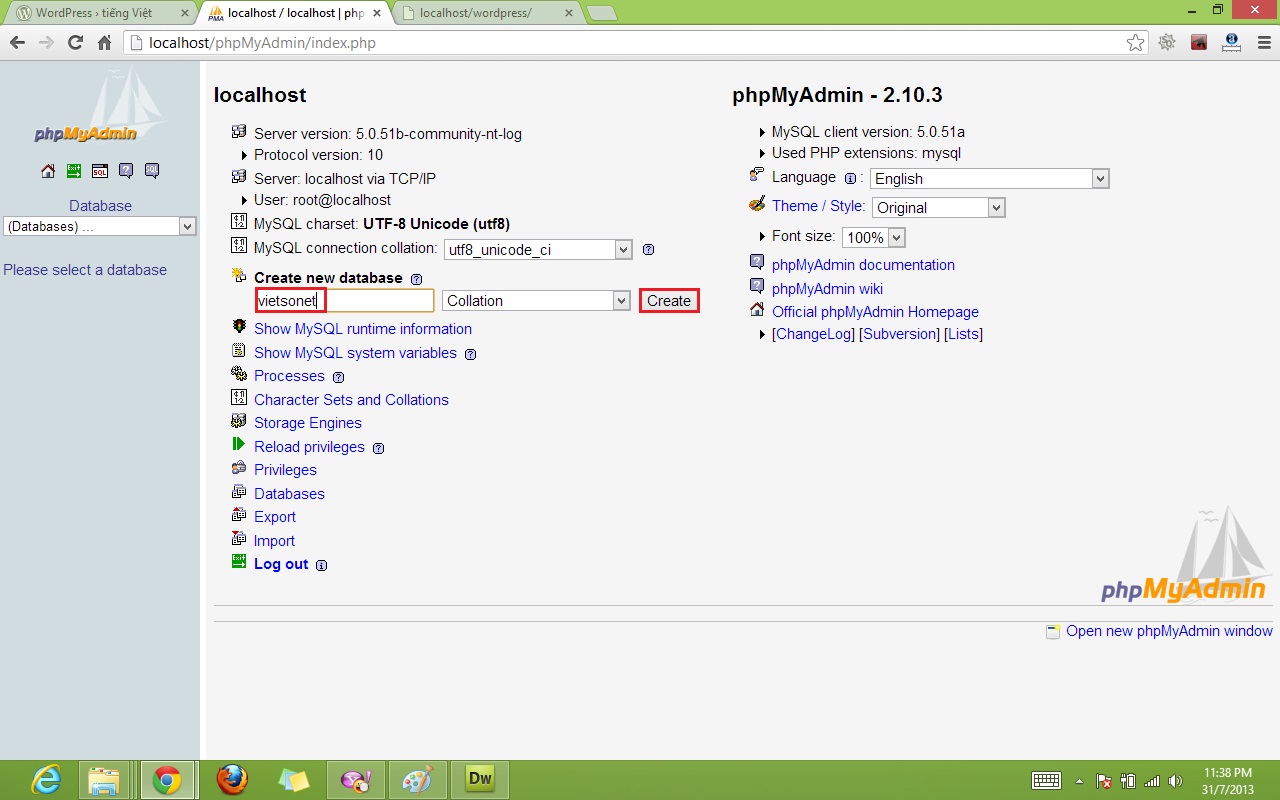Open the MySQL connection collation dropdown
Viewport: 1280px width, 800px height.
point(538,250)
